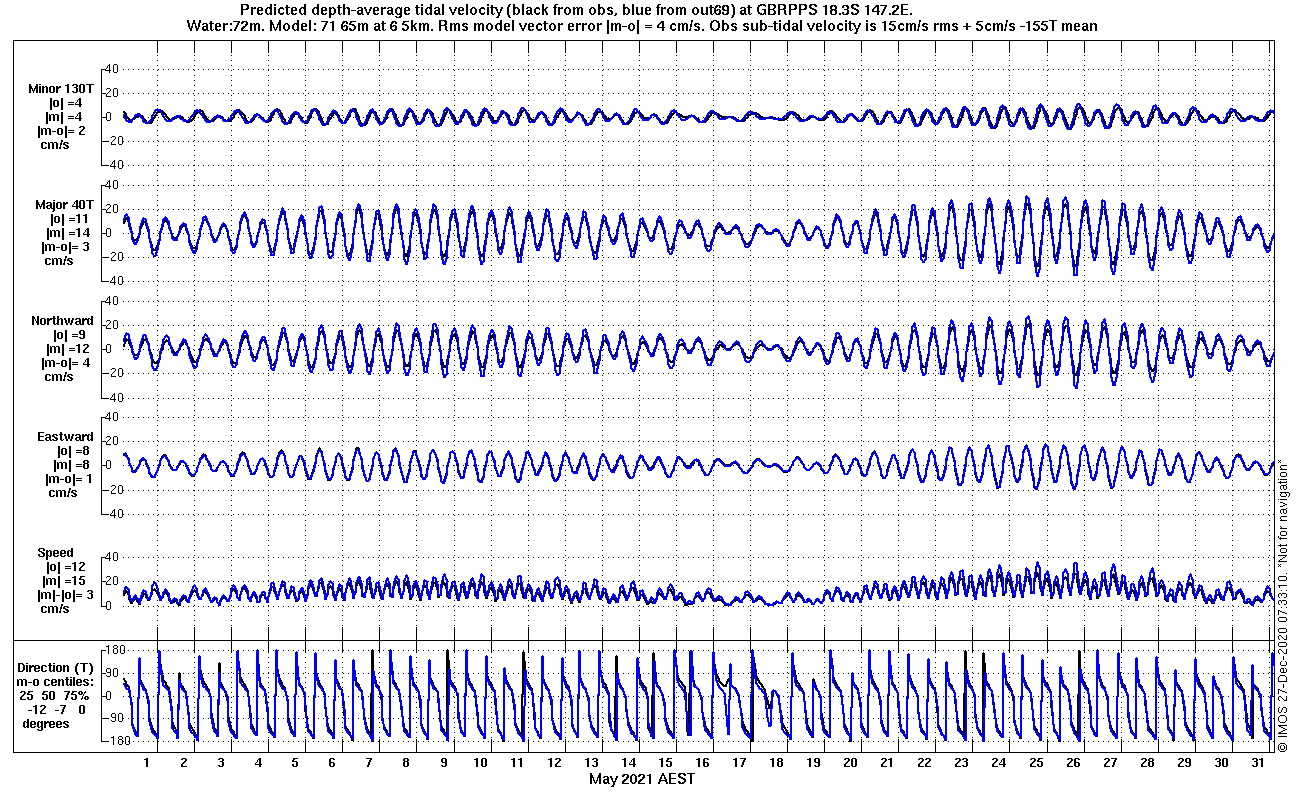1300x800 pixels.
Task: Click the '-12 -7 0' centile values
Action: 56,709
